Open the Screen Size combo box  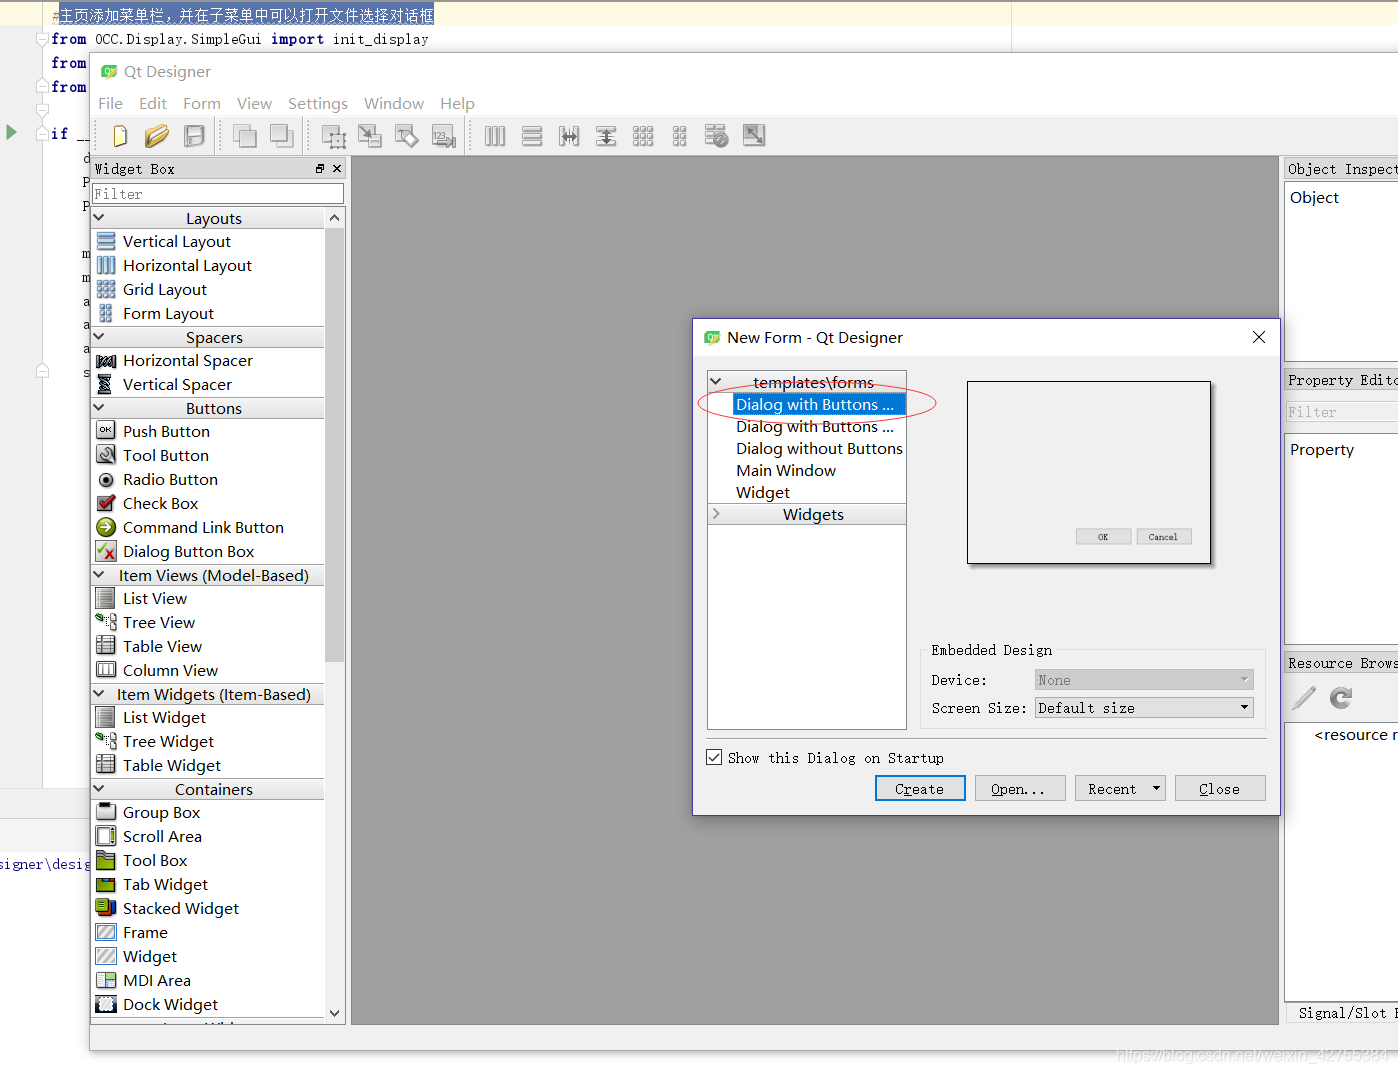click(x=1144, y=707)
